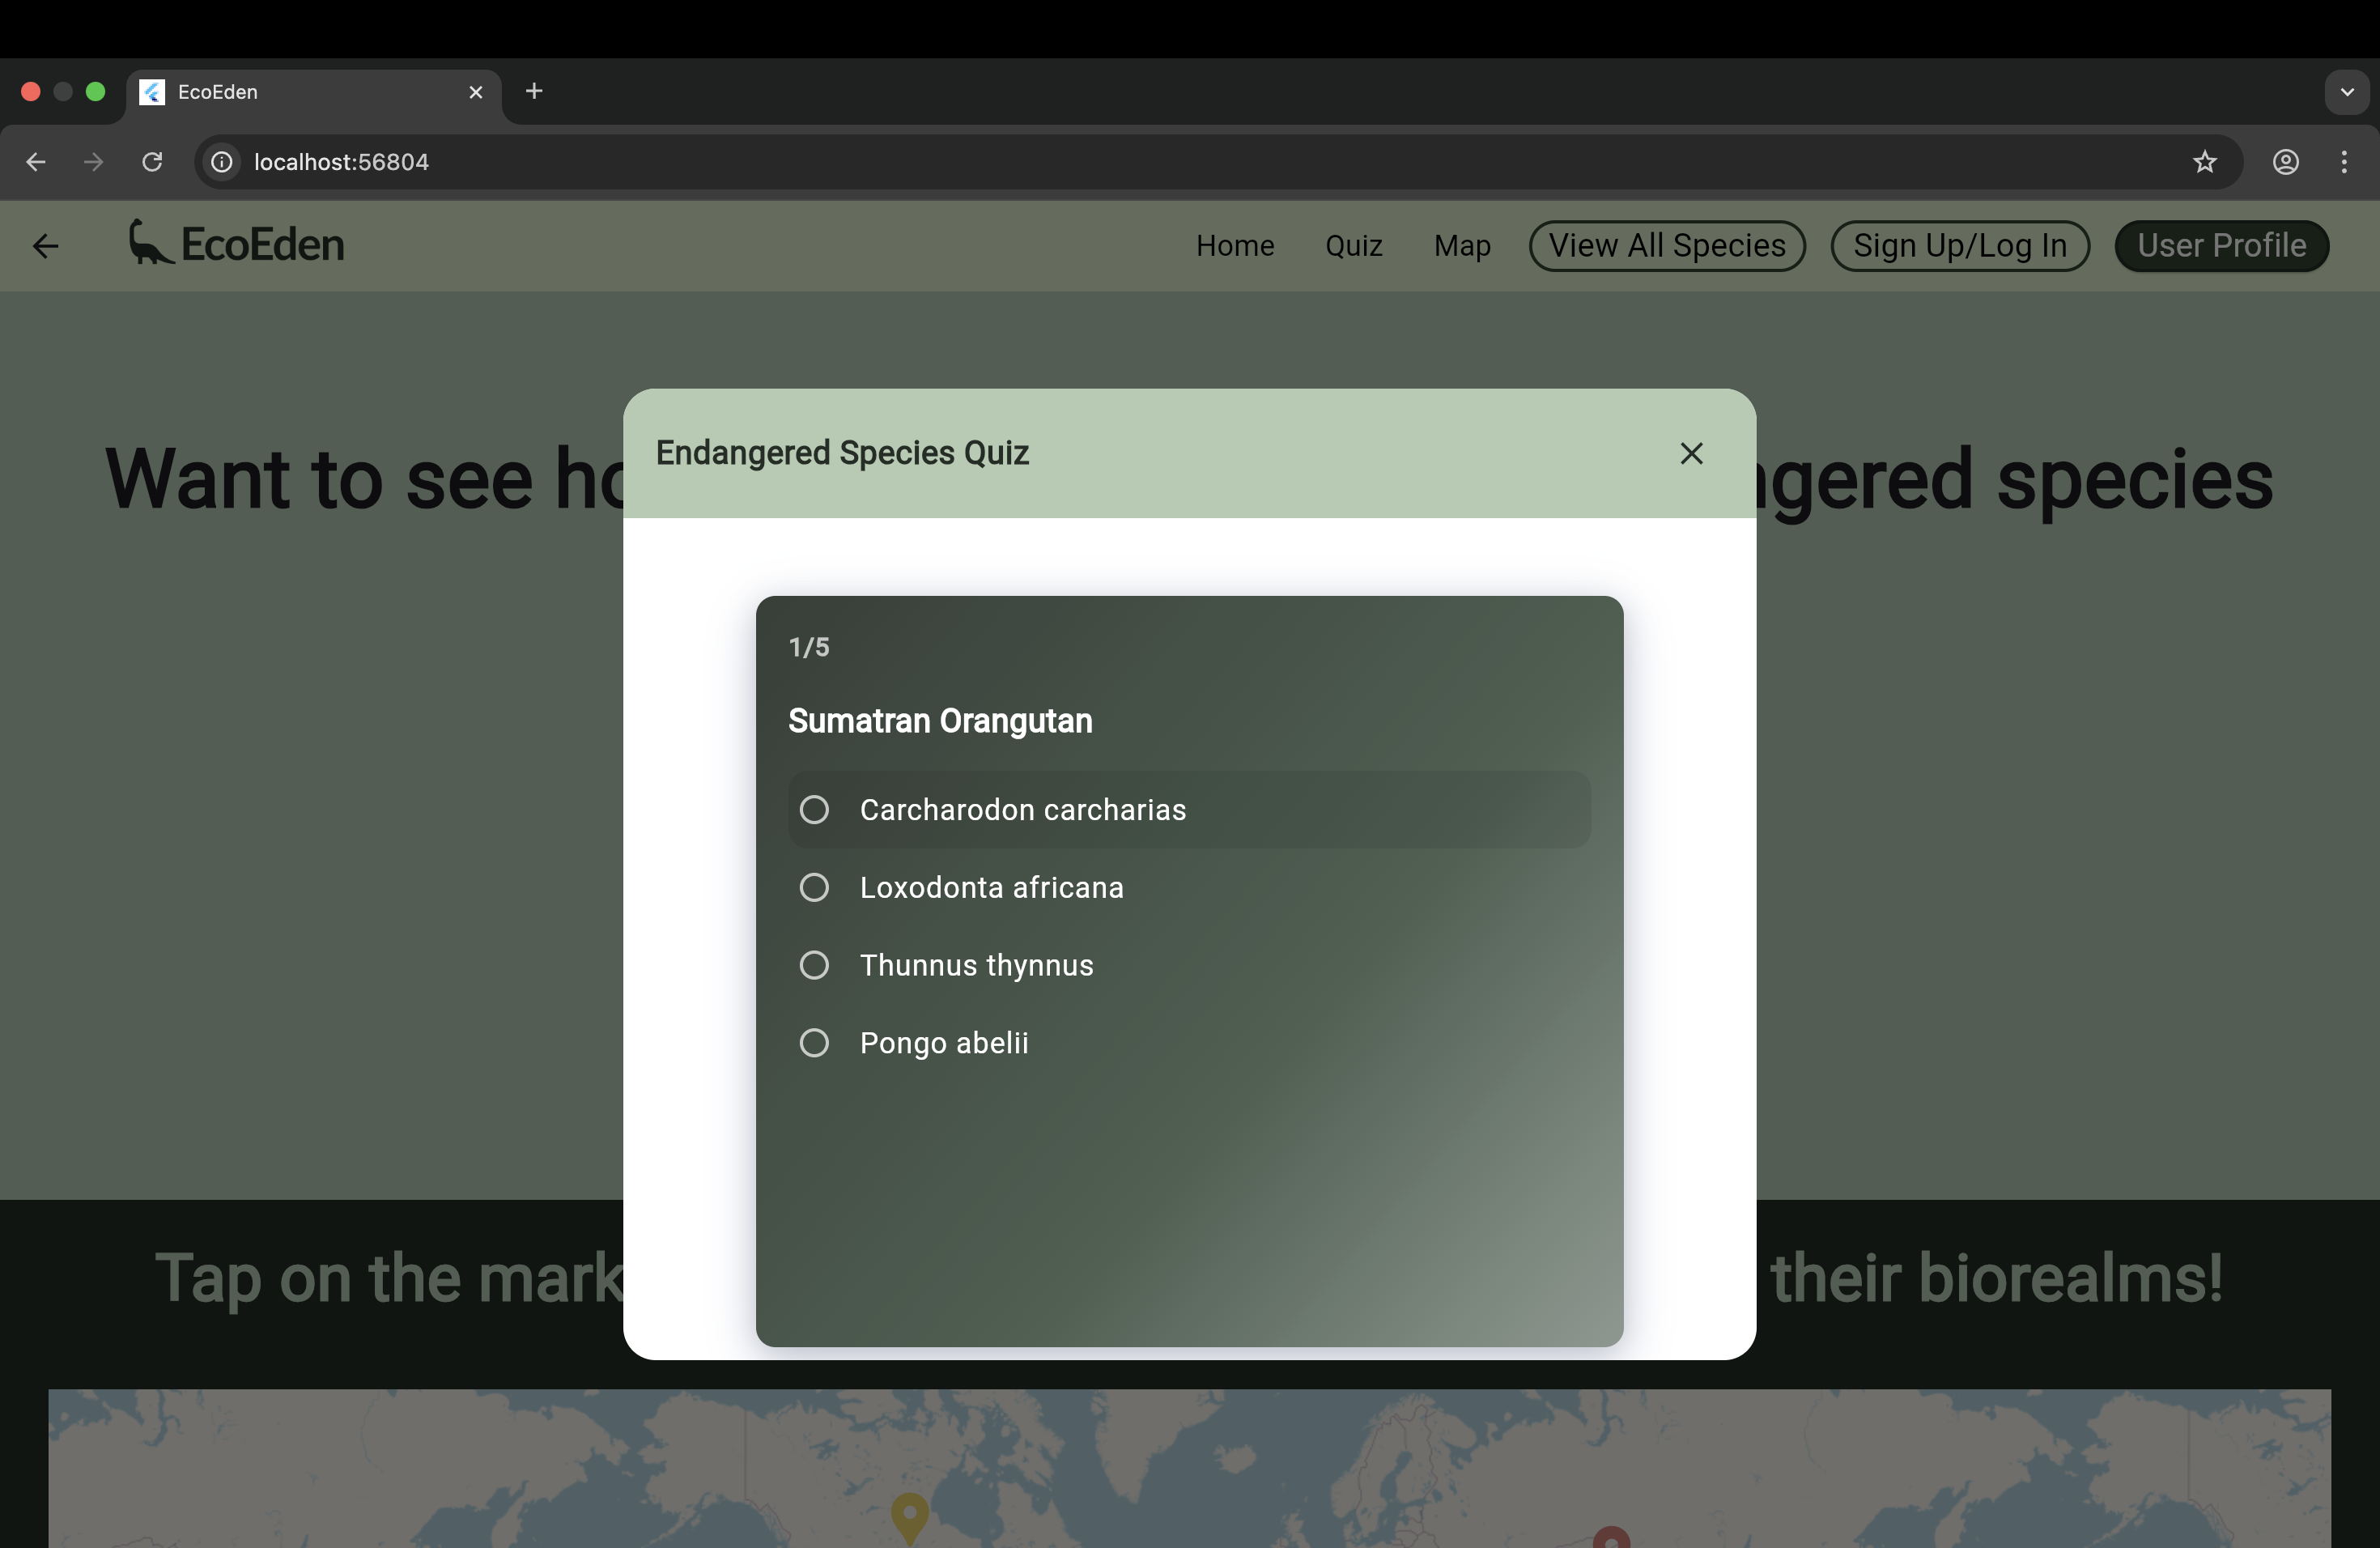This screenshot has height=1548, width=2380.
Task: Open the Sign Up/Log In button
Action: tap(1959, 246)
